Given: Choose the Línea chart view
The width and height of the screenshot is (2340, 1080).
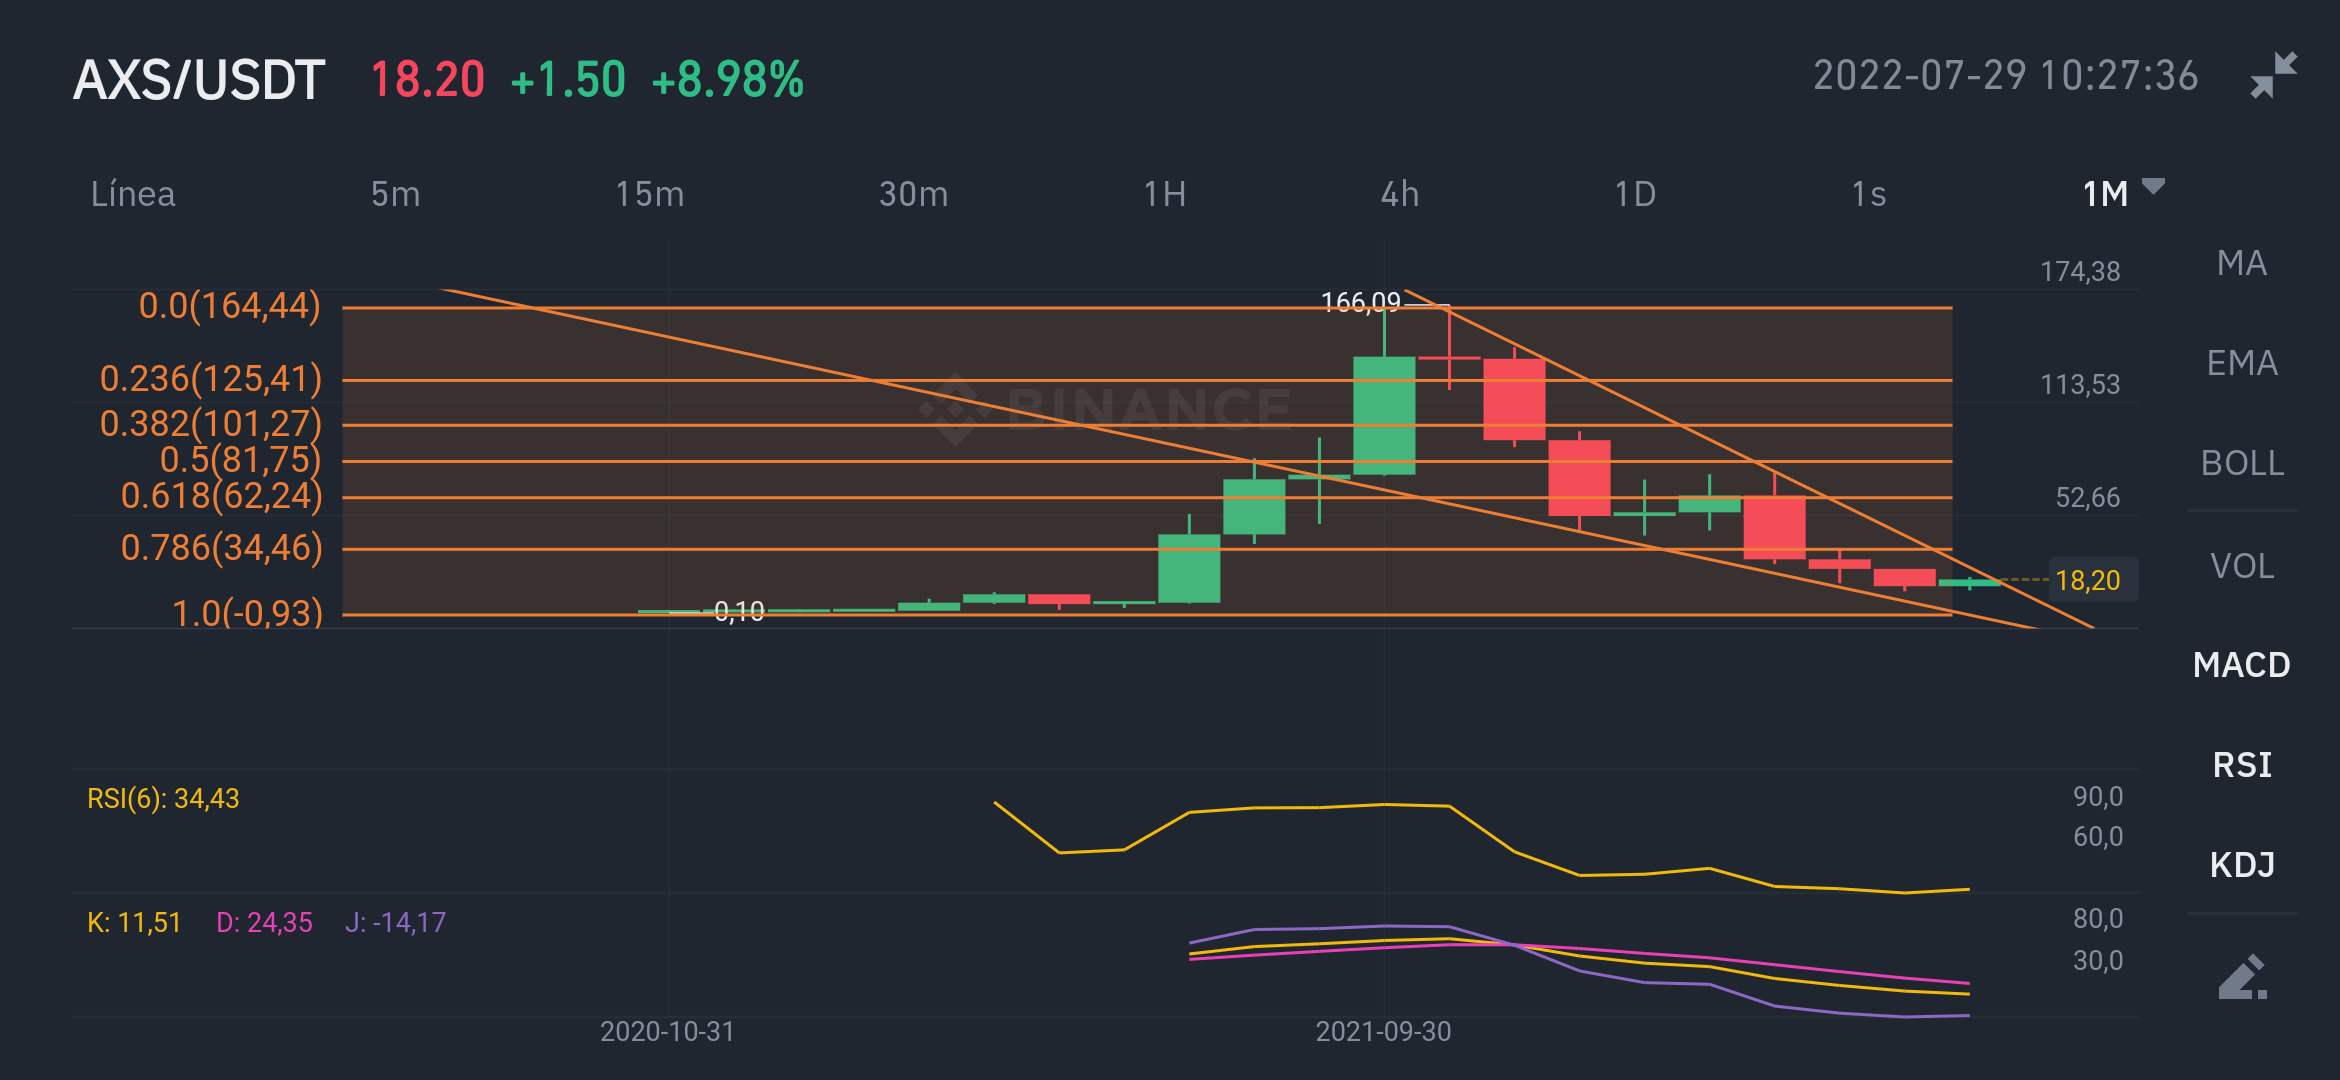Looking at the screenshot, I should [x=133, y=194].
